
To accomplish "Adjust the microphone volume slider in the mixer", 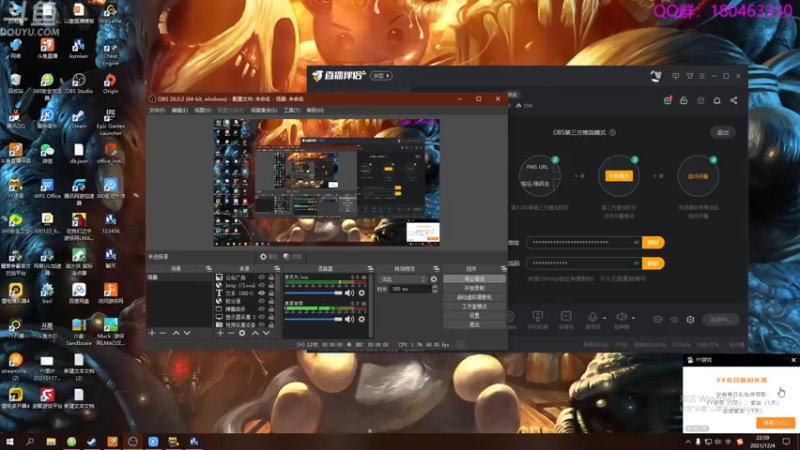I will [313, 293].
